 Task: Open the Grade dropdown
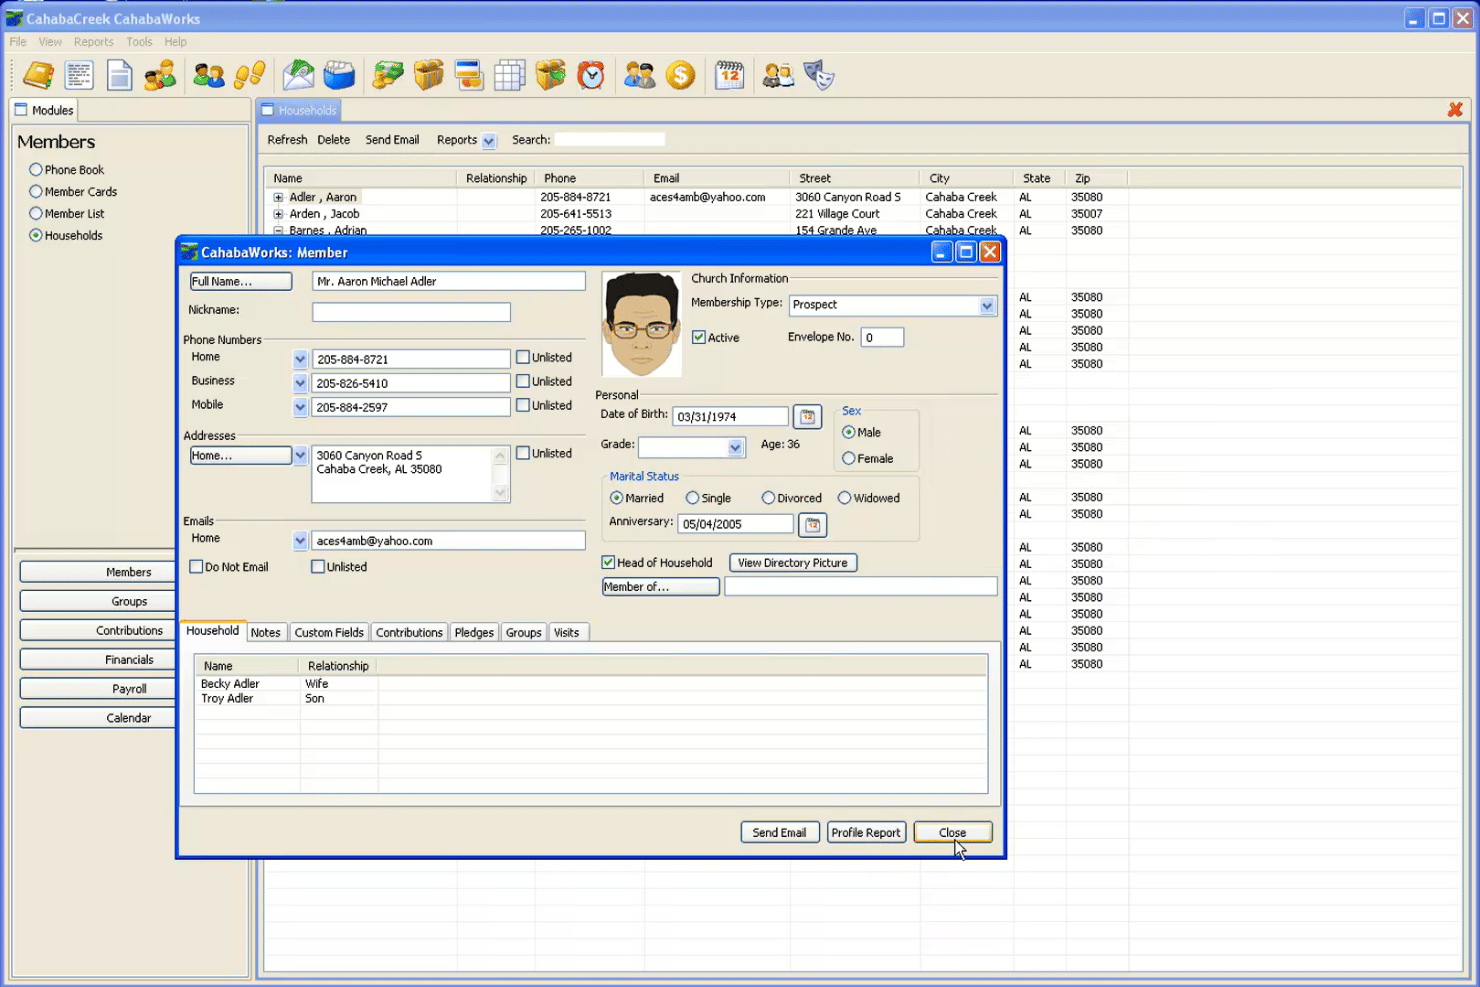735,448
